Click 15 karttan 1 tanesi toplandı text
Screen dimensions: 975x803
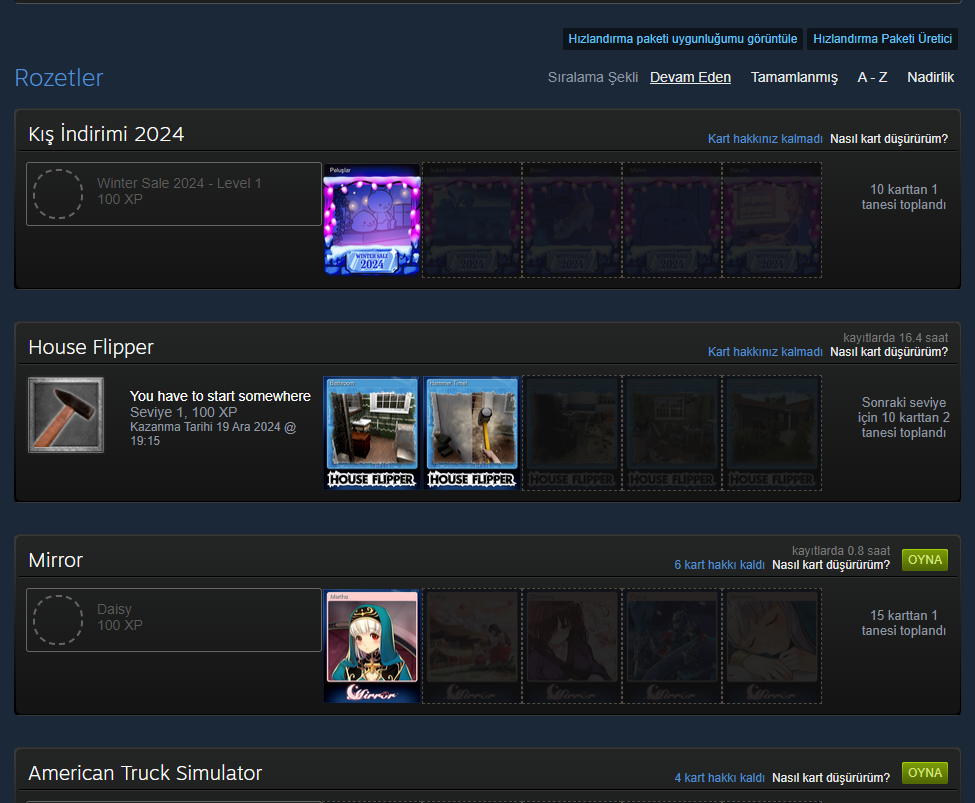coord(903,623)
